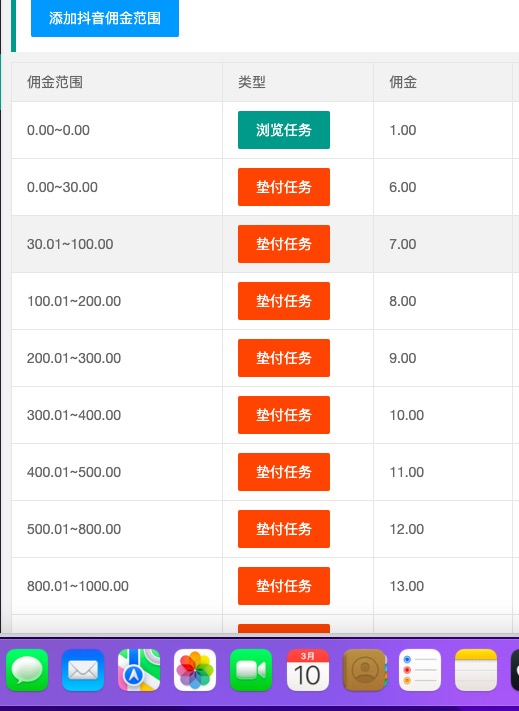Open the Mail app in the dock

tap(83, 670)
